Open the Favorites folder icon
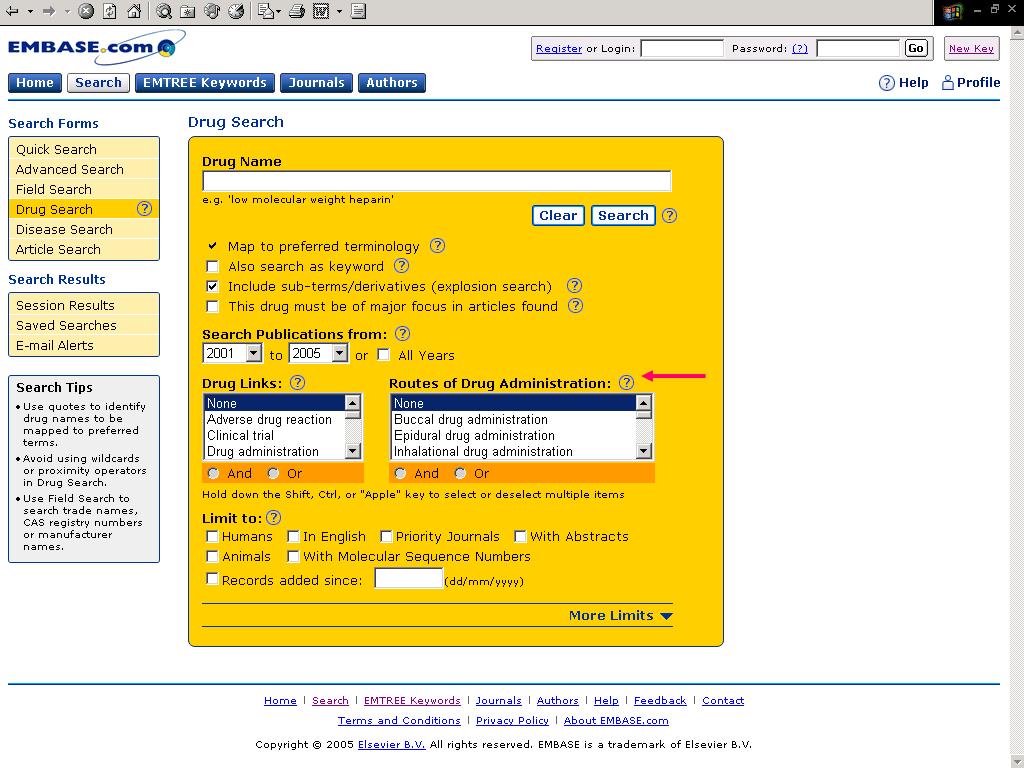The height and width of the screenshot is (768, 1024). coord(188,11)
